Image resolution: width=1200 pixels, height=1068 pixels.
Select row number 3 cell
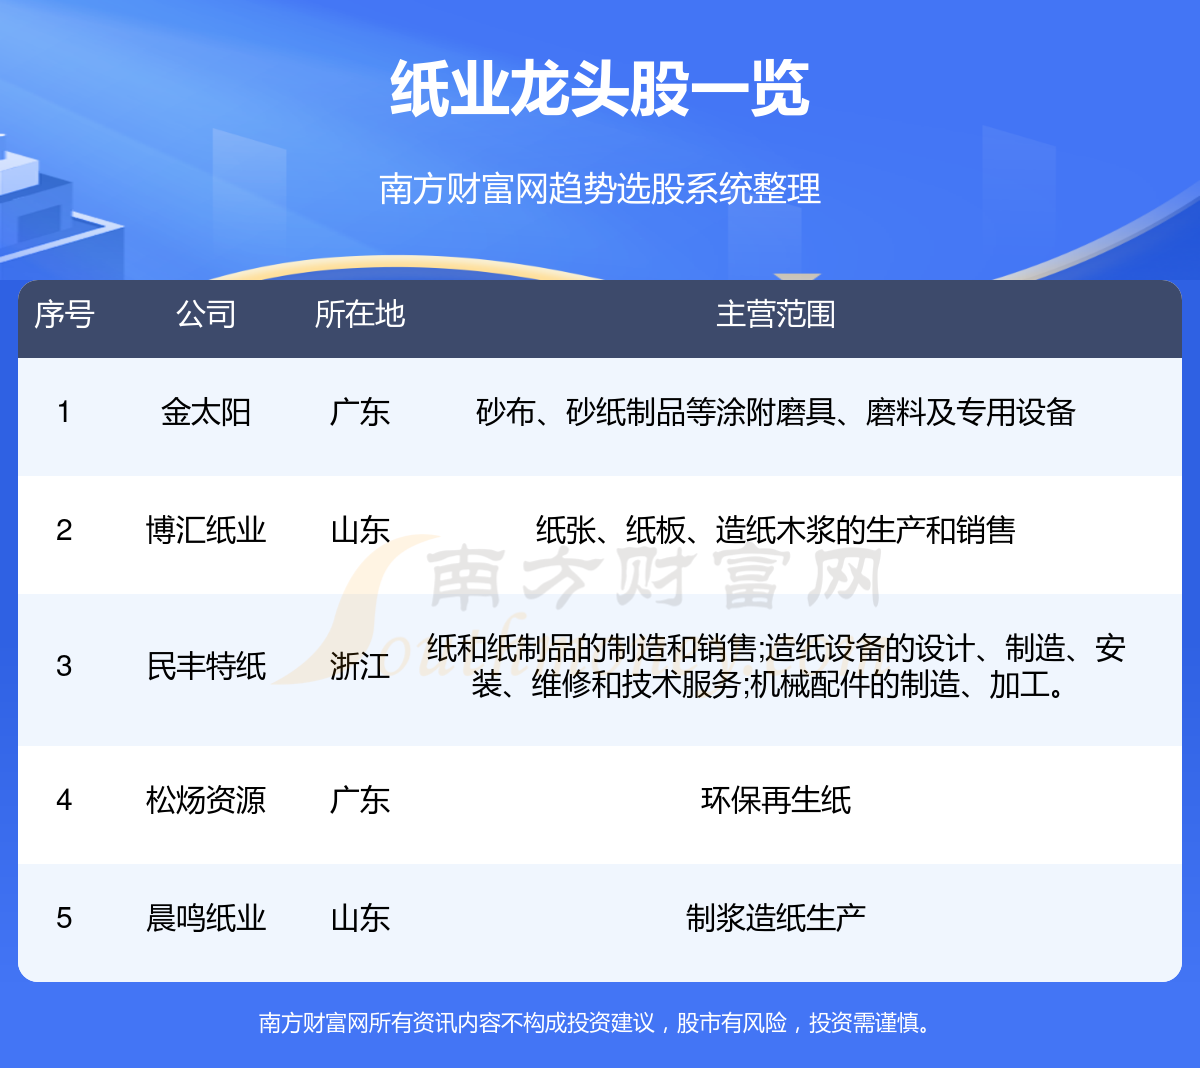[64, 666]
